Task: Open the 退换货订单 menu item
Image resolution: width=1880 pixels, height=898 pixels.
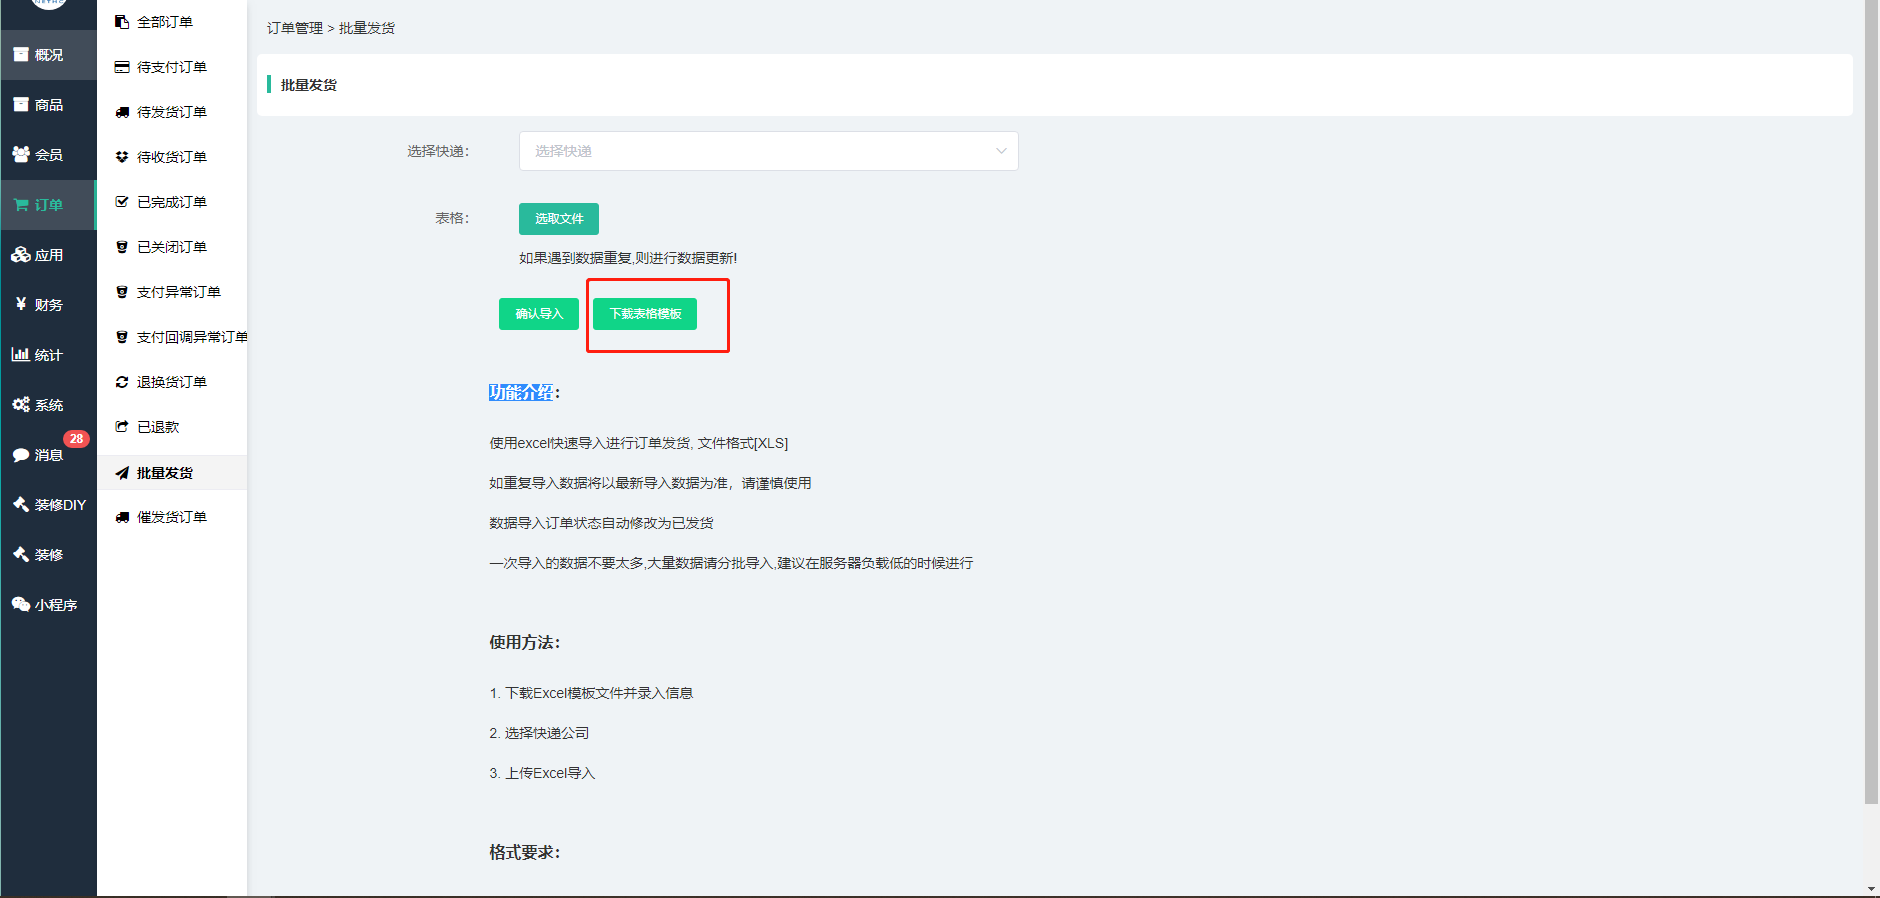Action: click(172, 382)
